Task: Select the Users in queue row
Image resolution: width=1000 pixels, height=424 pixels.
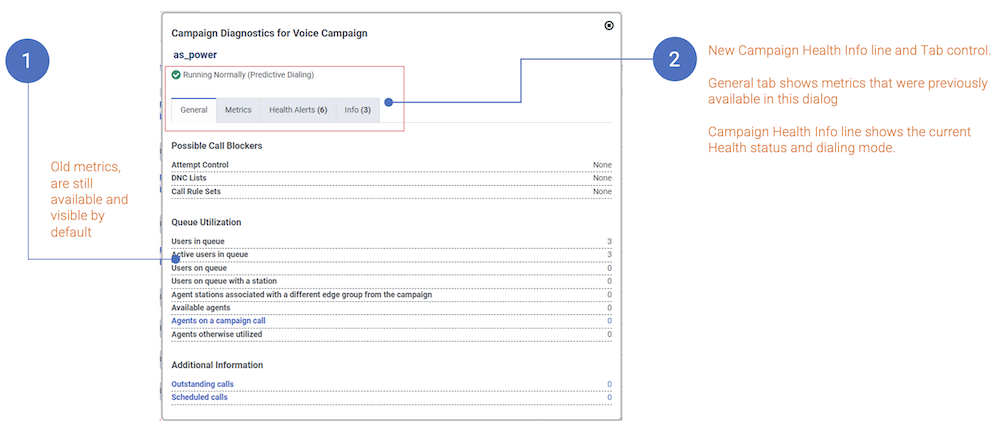Action: (x=392, y=241)
